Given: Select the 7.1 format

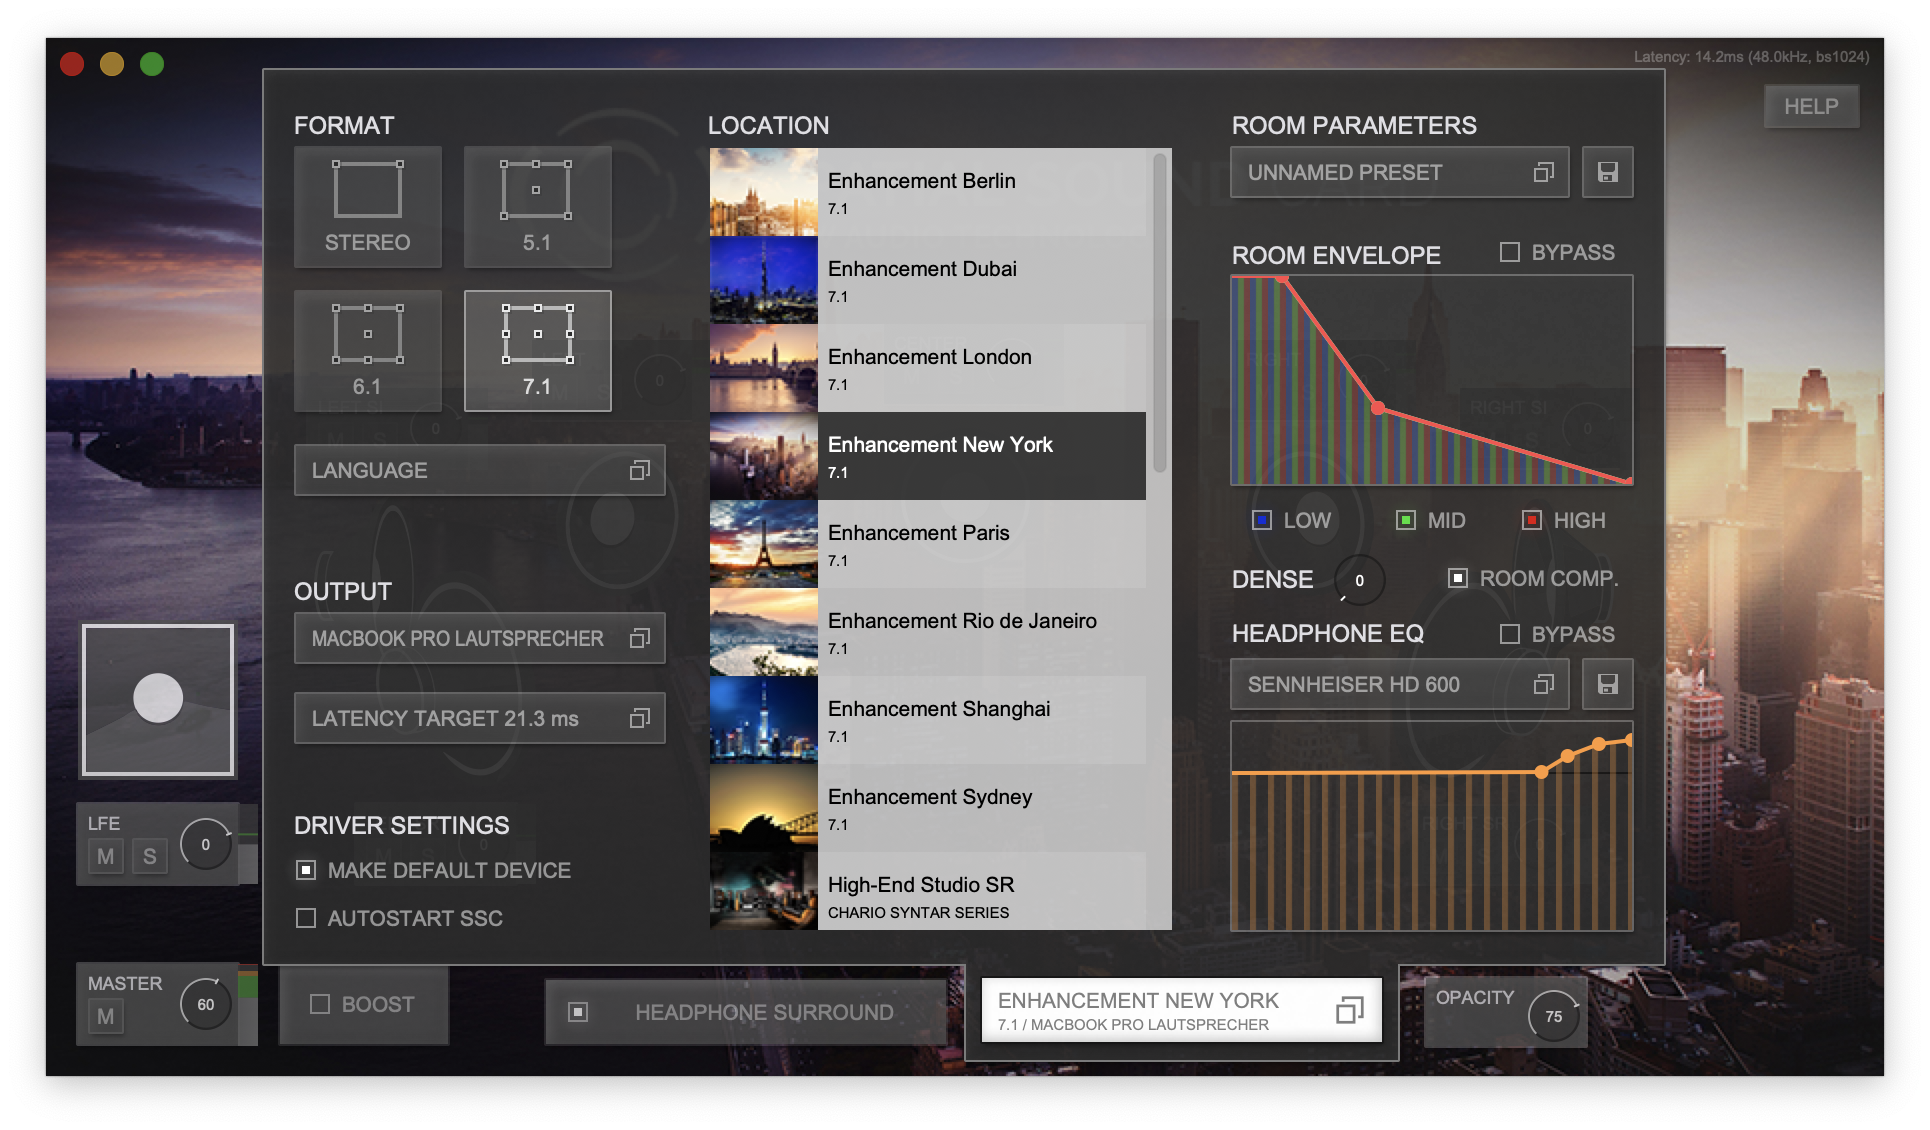Looking at the screenshot, I should [538, 350].
